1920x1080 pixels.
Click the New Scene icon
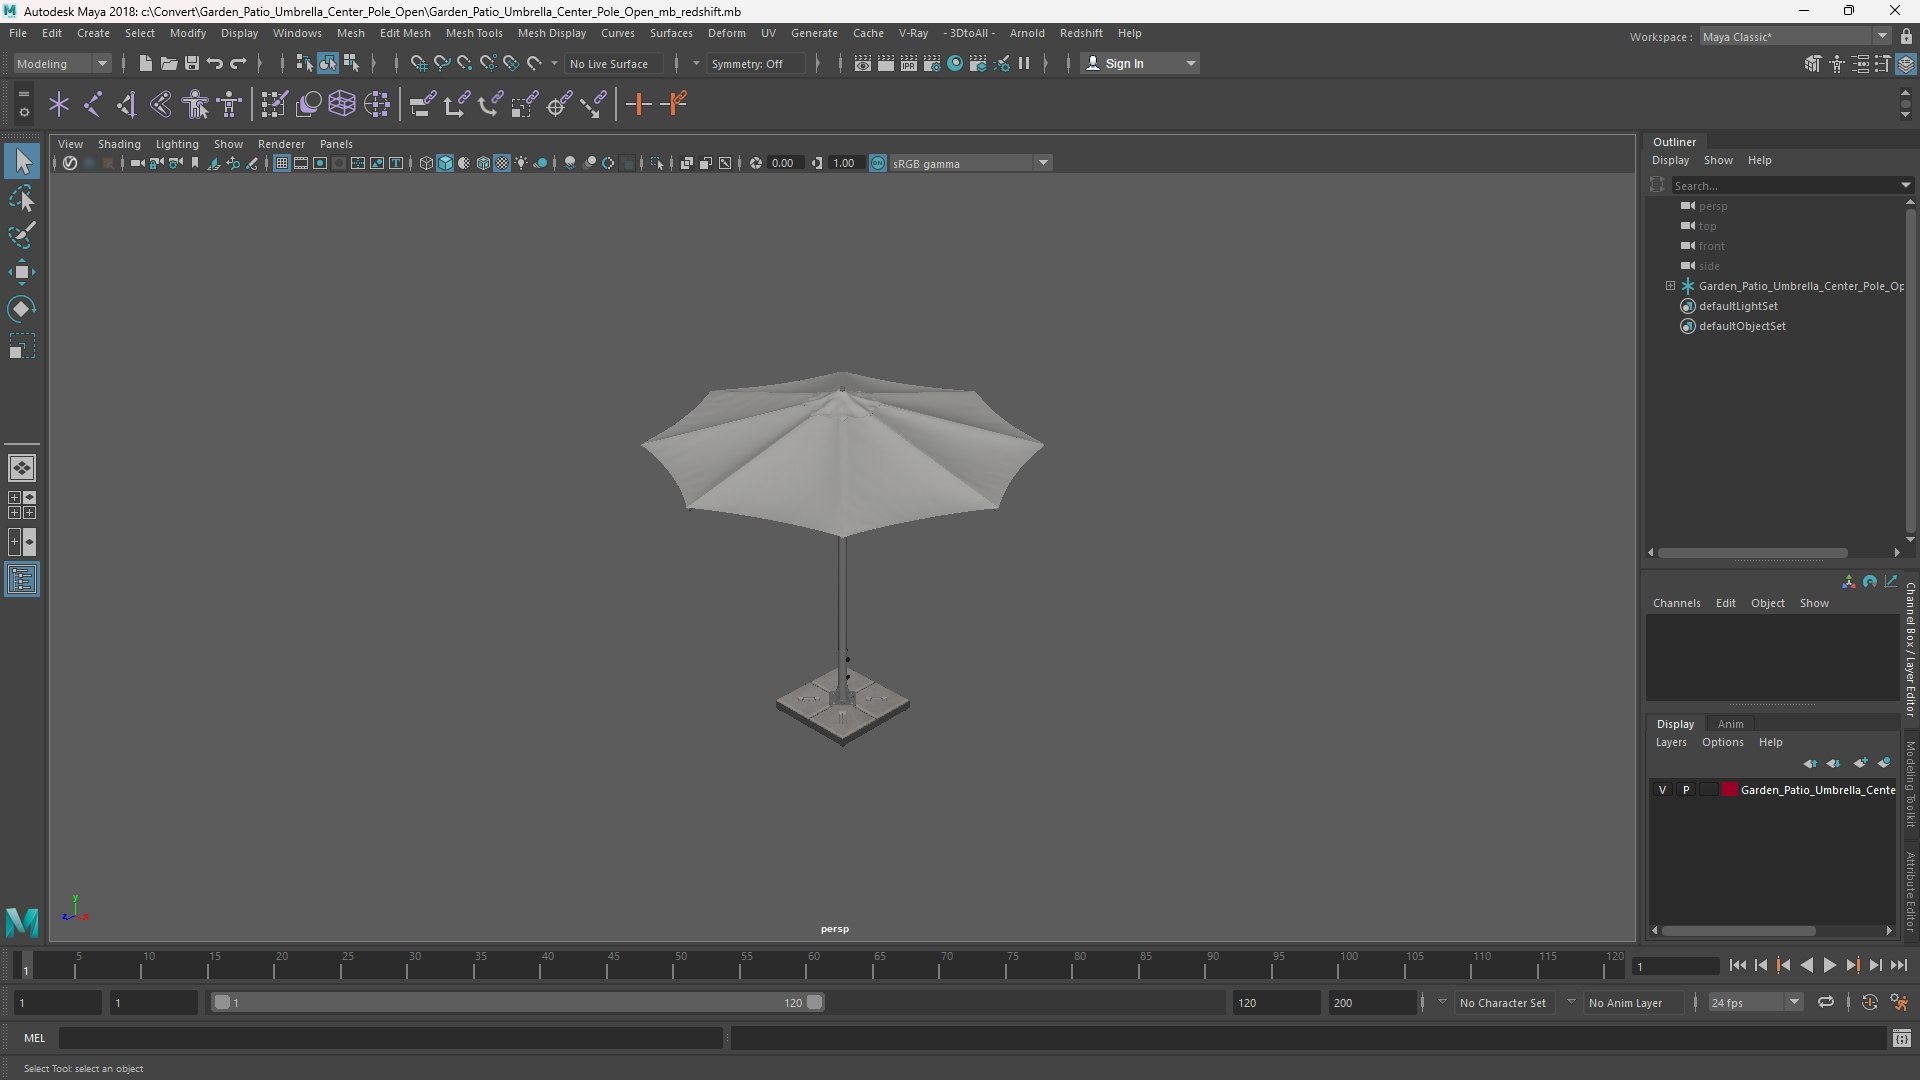[x=145, y=63]
